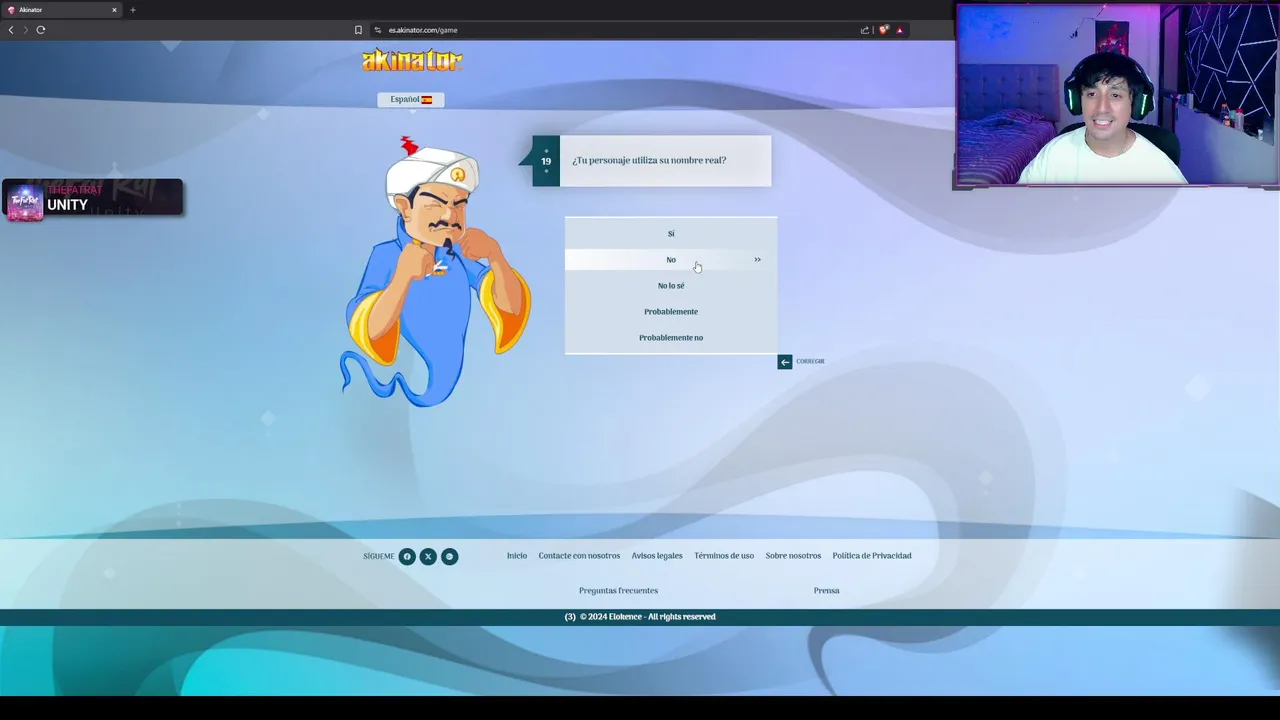The width and height of the screenshot is (1280, 720).
Task: Click the TheFatRat Unity song overlay
Action: [93, 198]
